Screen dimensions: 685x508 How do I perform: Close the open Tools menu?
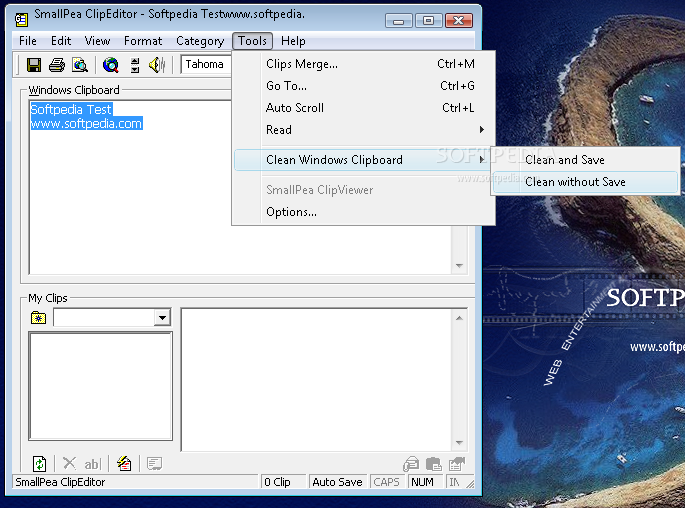(x=253, y=41)
